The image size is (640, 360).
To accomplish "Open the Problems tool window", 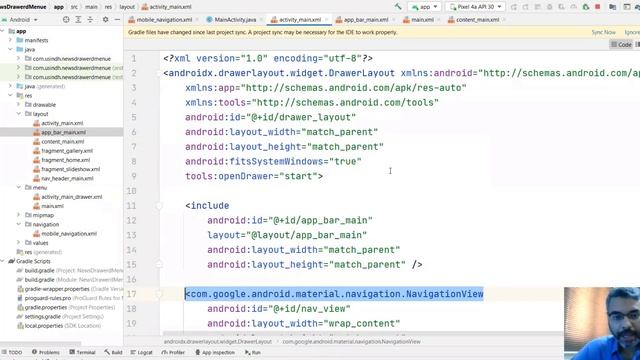I will (46, 352).
